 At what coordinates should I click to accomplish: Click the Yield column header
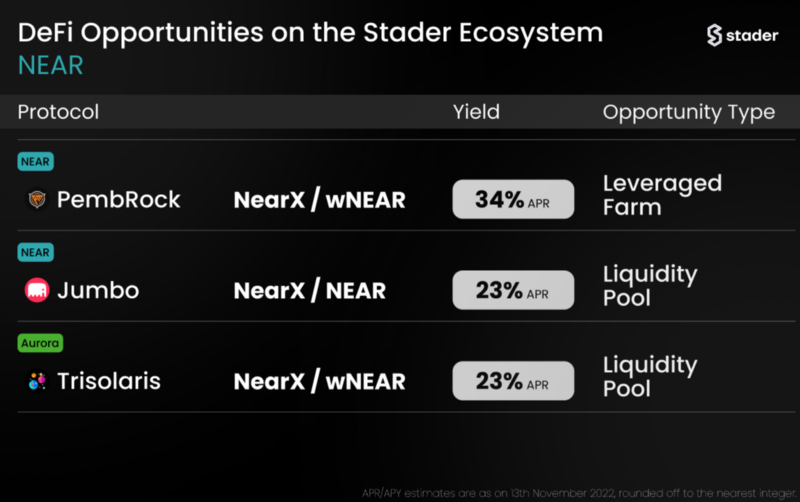(477, 112)
